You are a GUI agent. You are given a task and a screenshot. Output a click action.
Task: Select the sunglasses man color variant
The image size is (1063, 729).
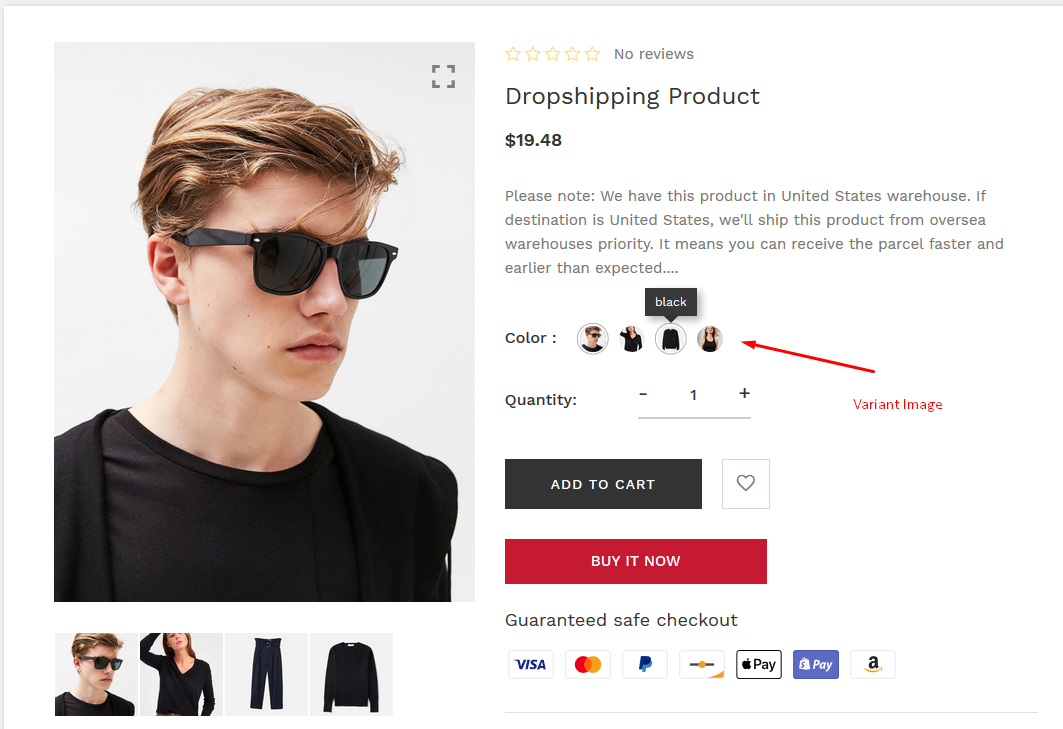point(593,338)
